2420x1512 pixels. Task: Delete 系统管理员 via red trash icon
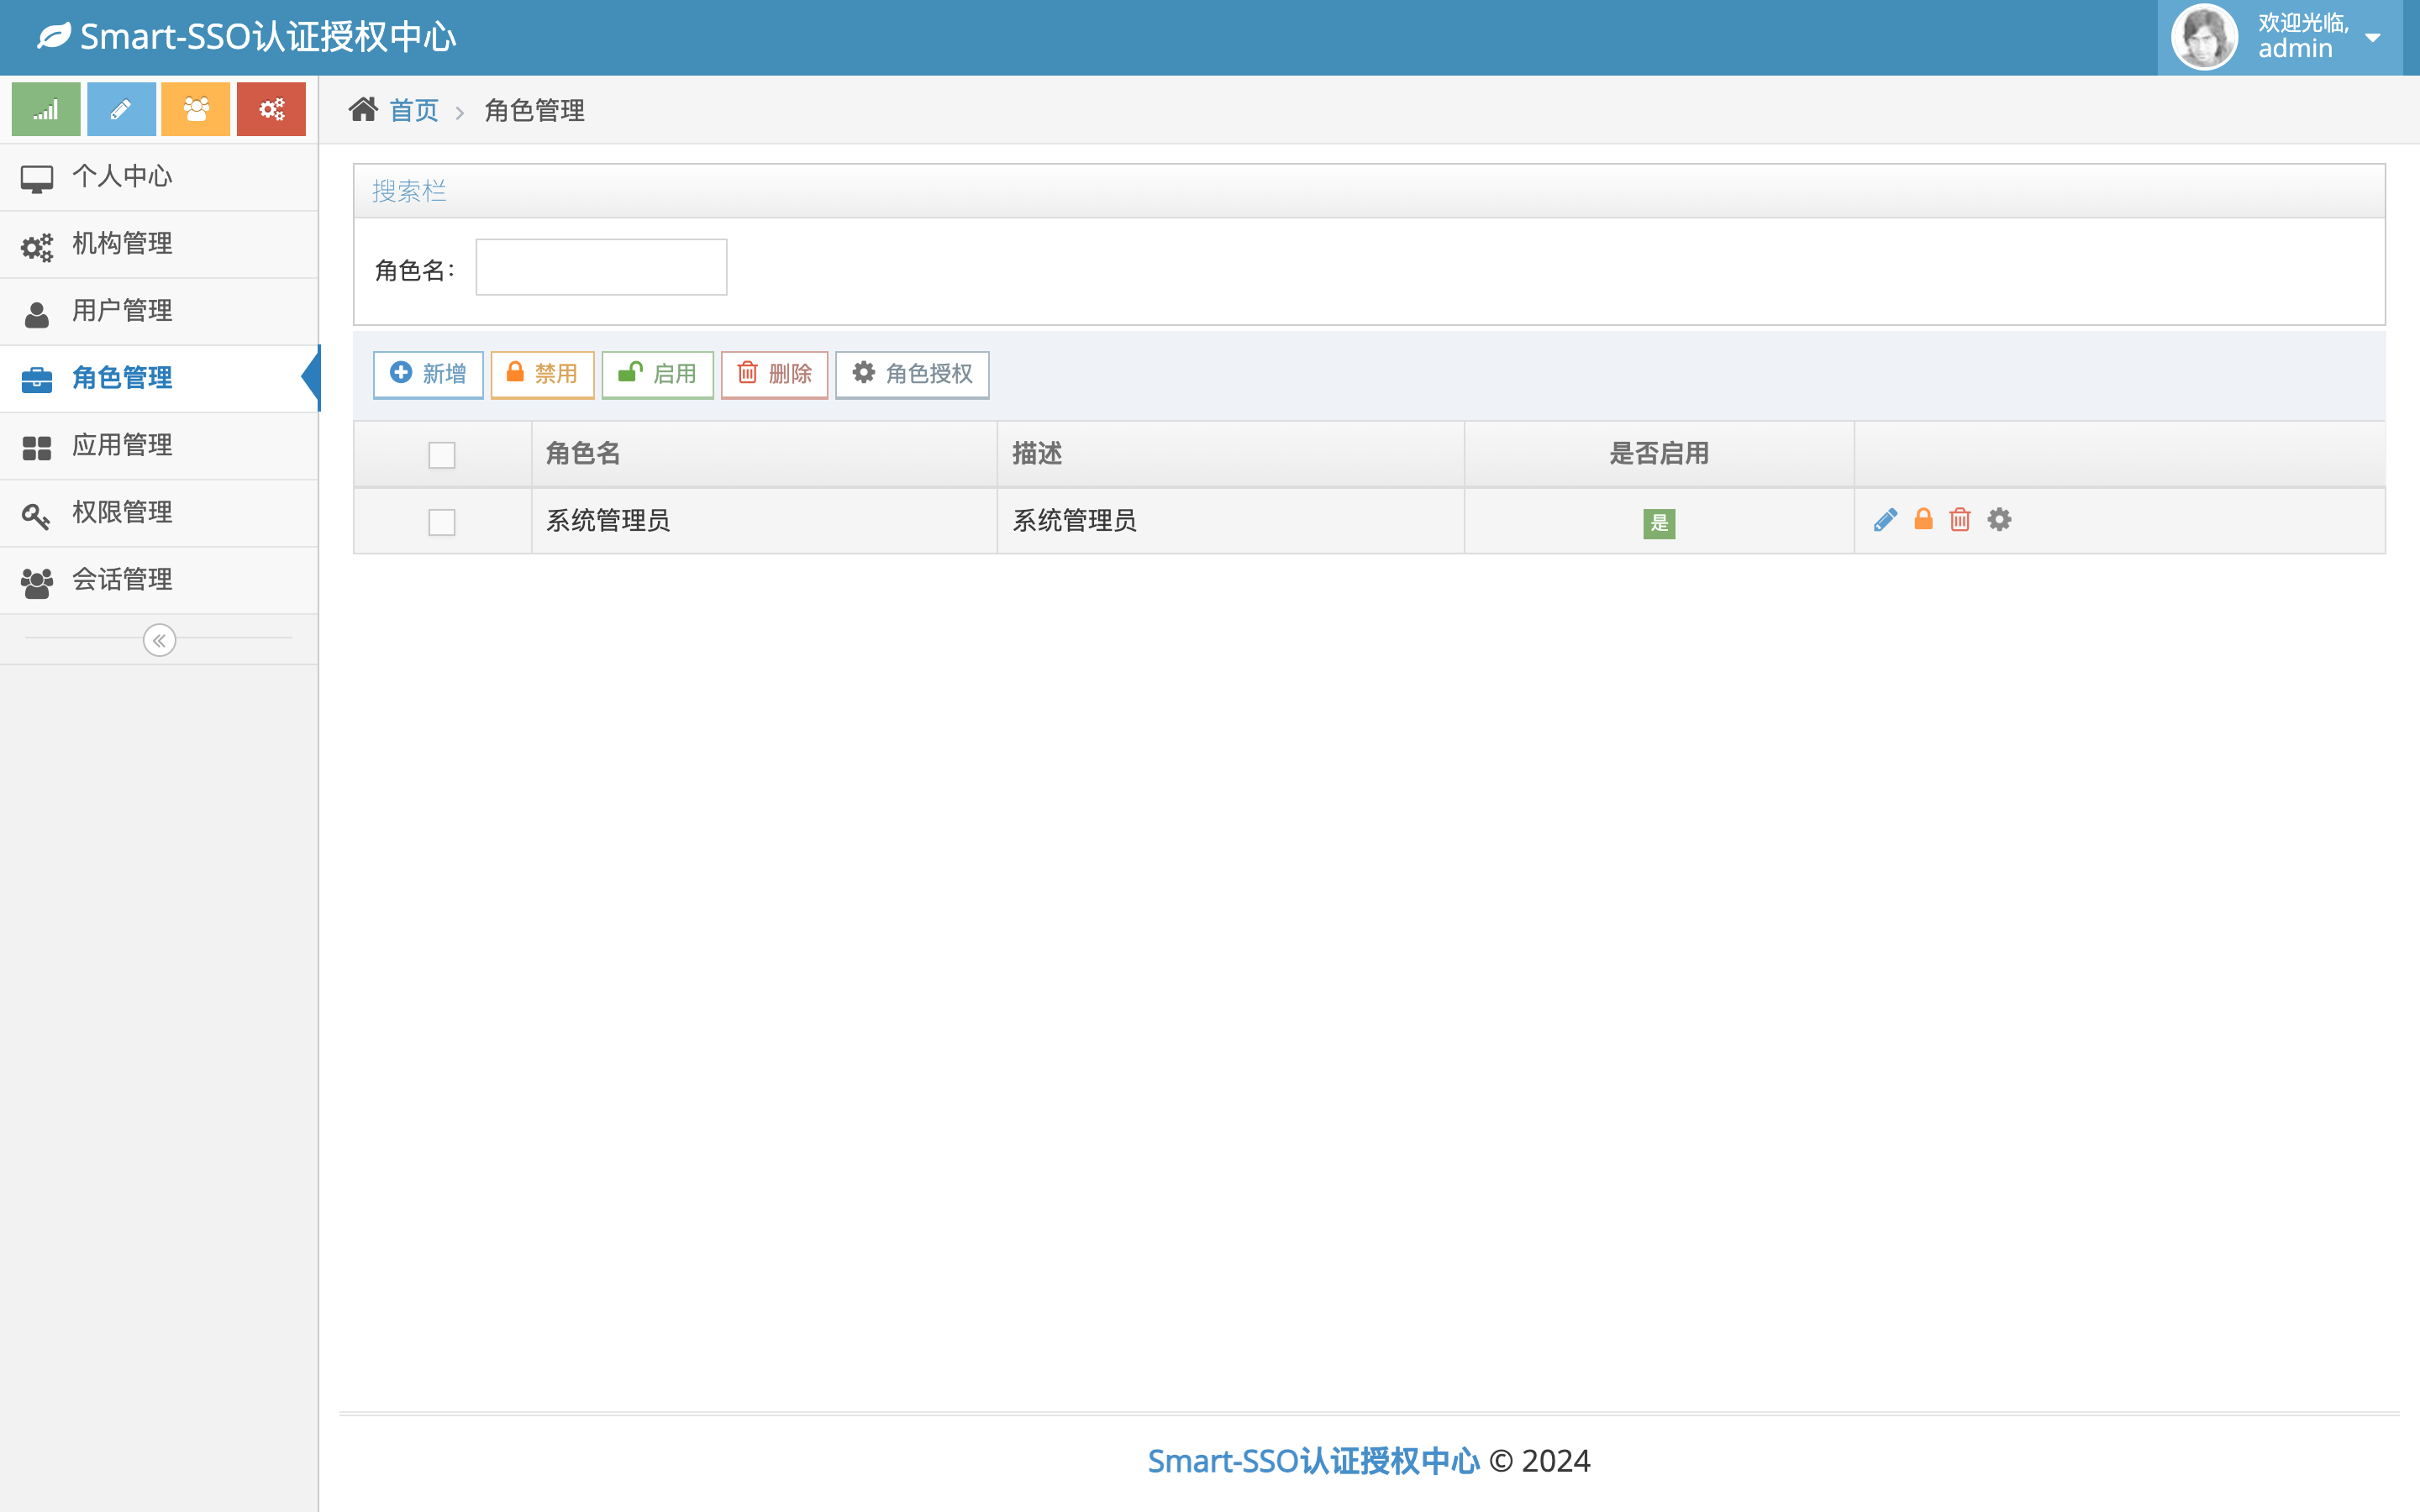click(x=1960, y=520)
